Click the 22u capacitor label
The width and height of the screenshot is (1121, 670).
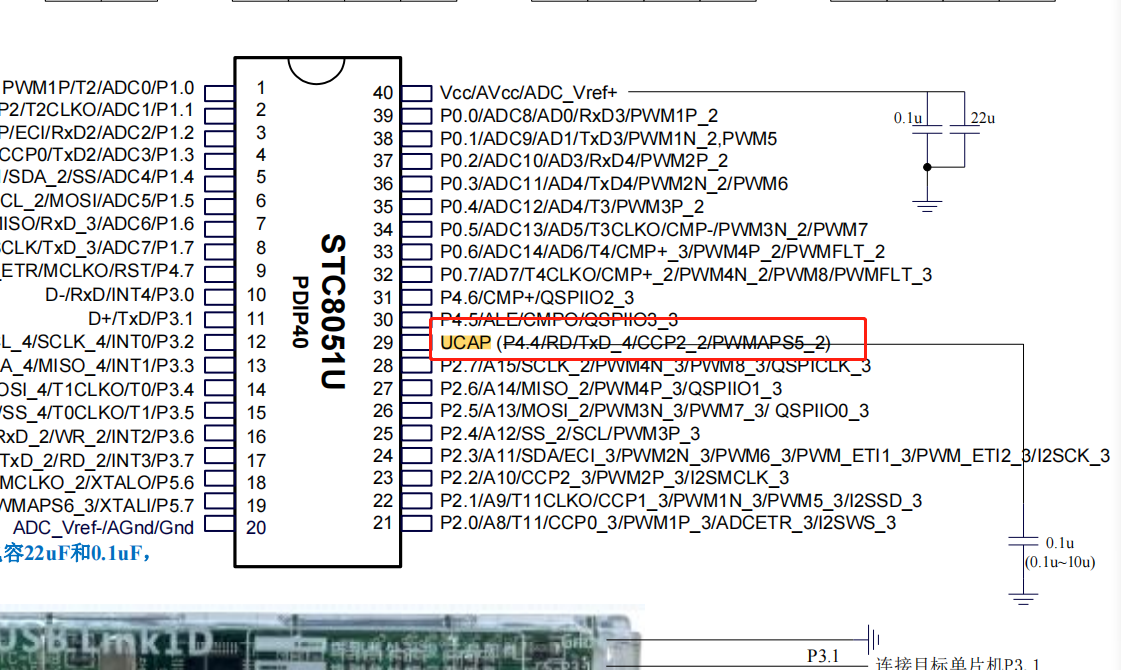983,118
